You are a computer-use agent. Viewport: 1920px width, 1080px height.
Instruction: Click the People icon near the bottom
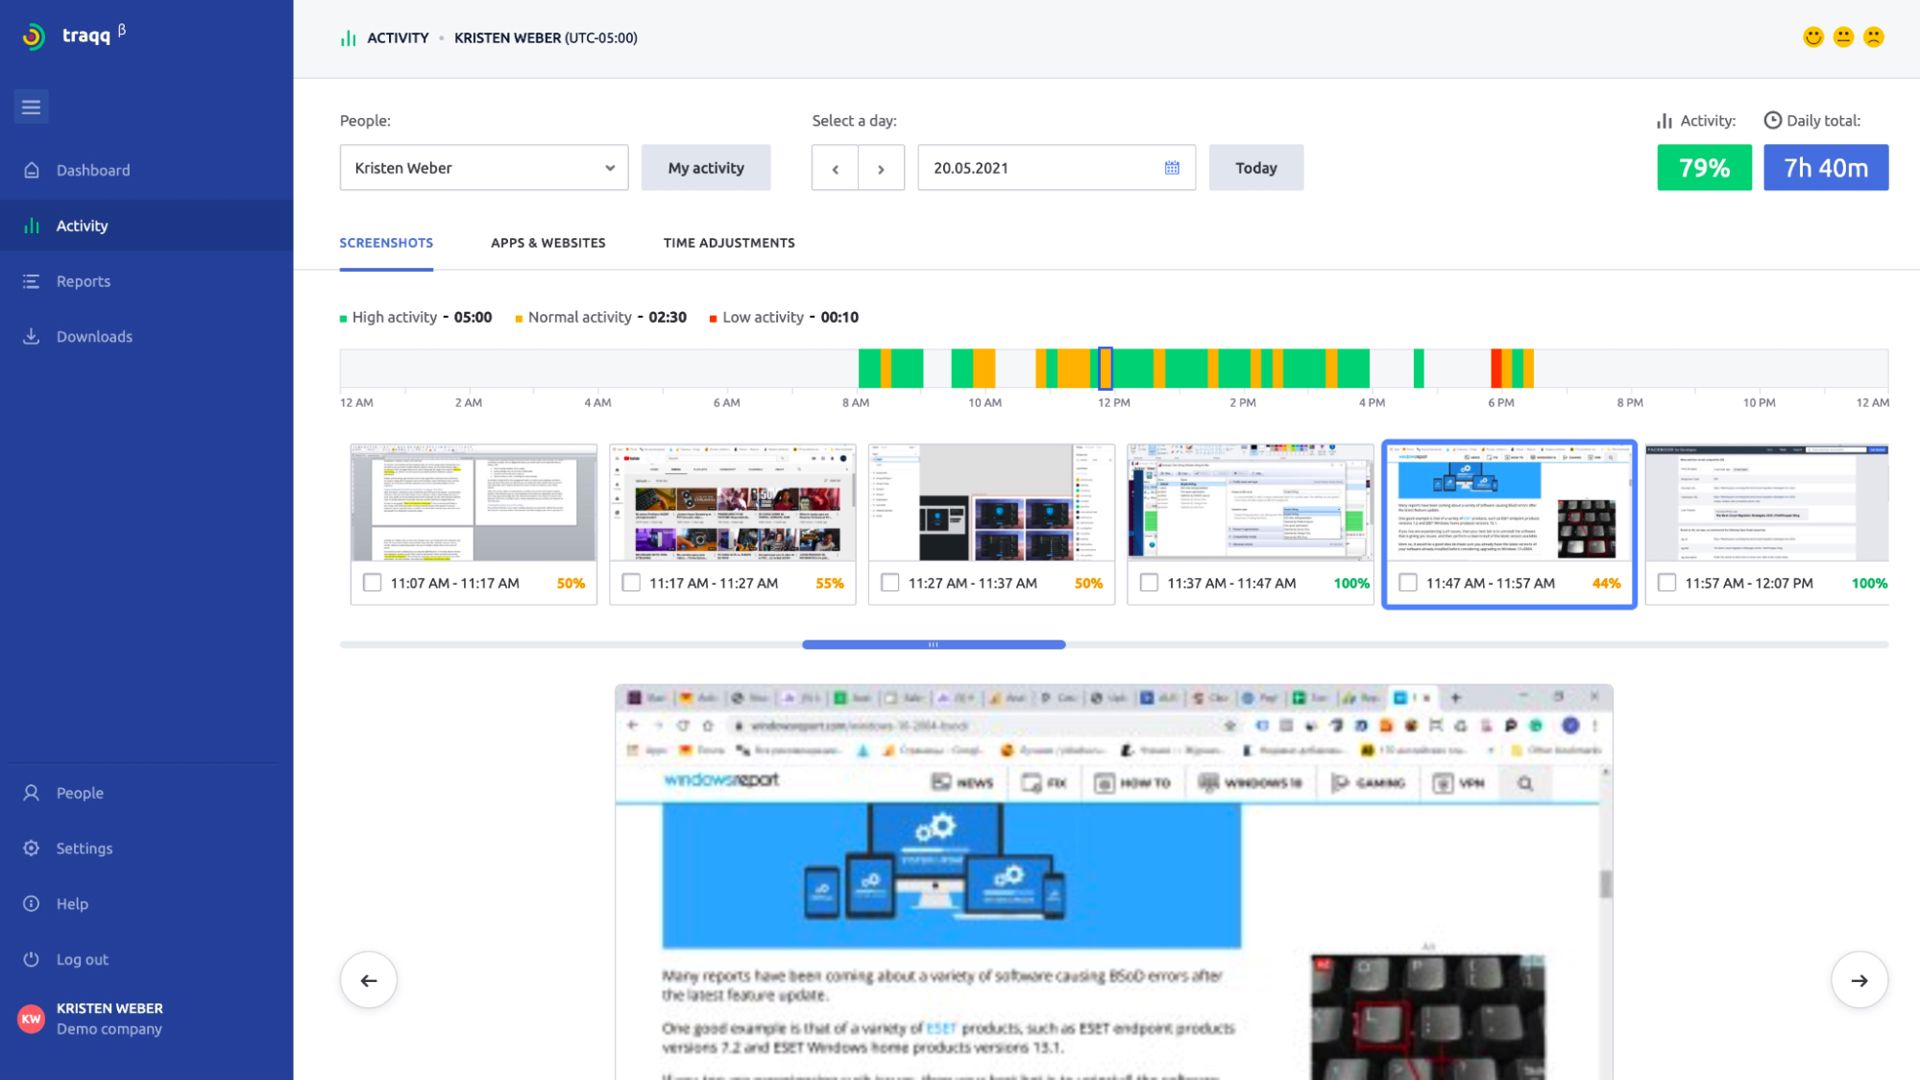pos(31,792)
